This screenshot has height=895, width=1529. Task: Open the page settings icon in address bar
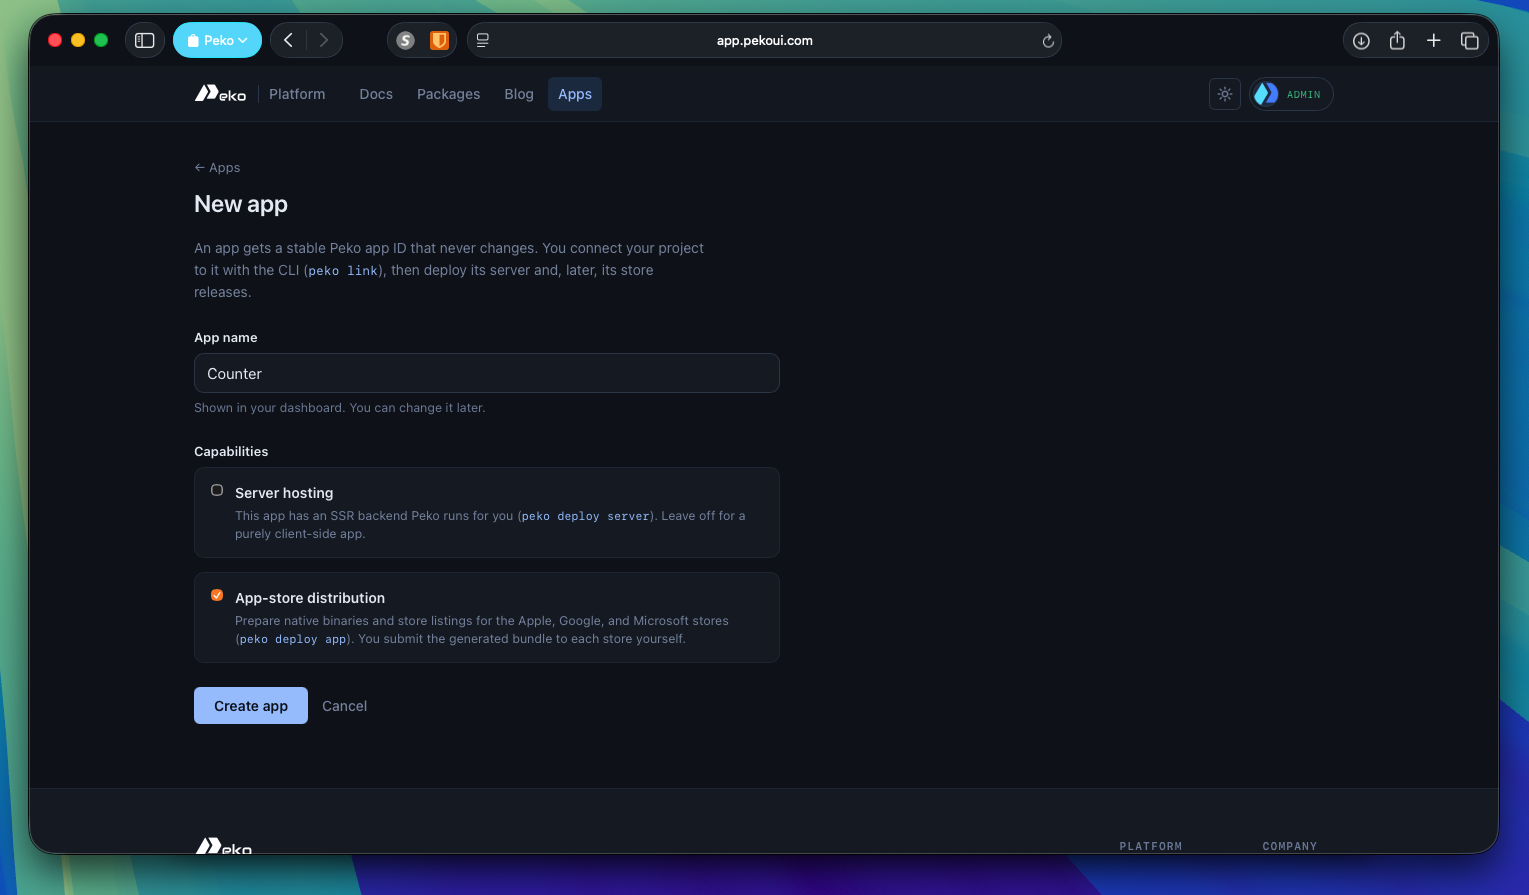pyautogui.click(x=483, y=40)
